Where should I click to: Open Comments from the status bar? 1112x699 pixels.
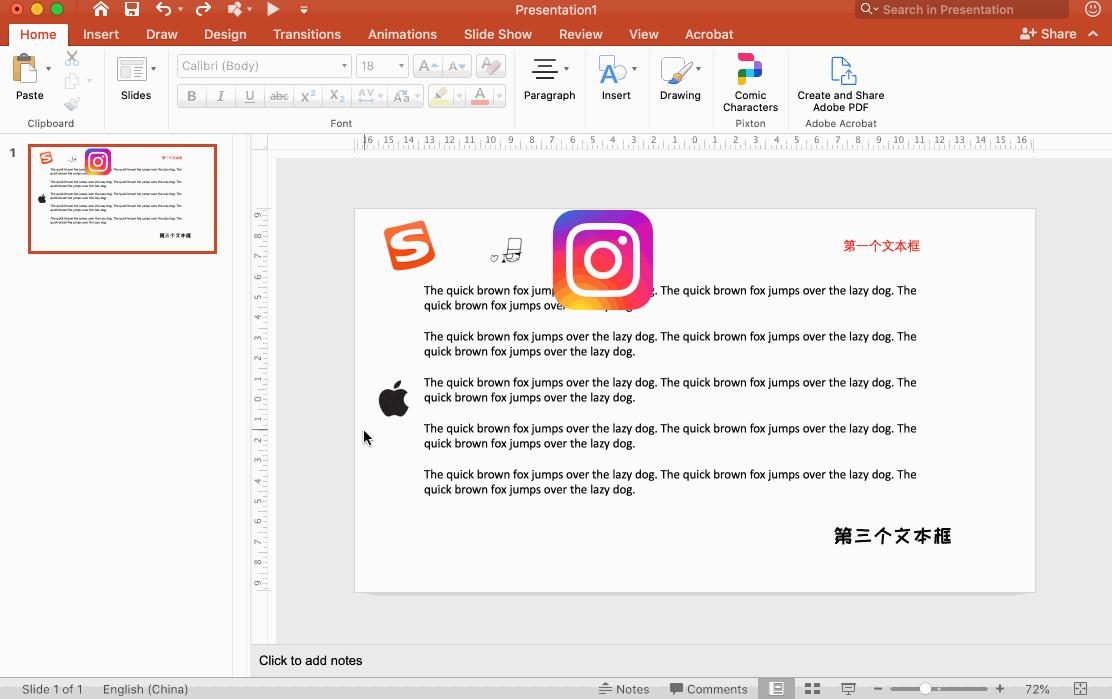point(708,689)
